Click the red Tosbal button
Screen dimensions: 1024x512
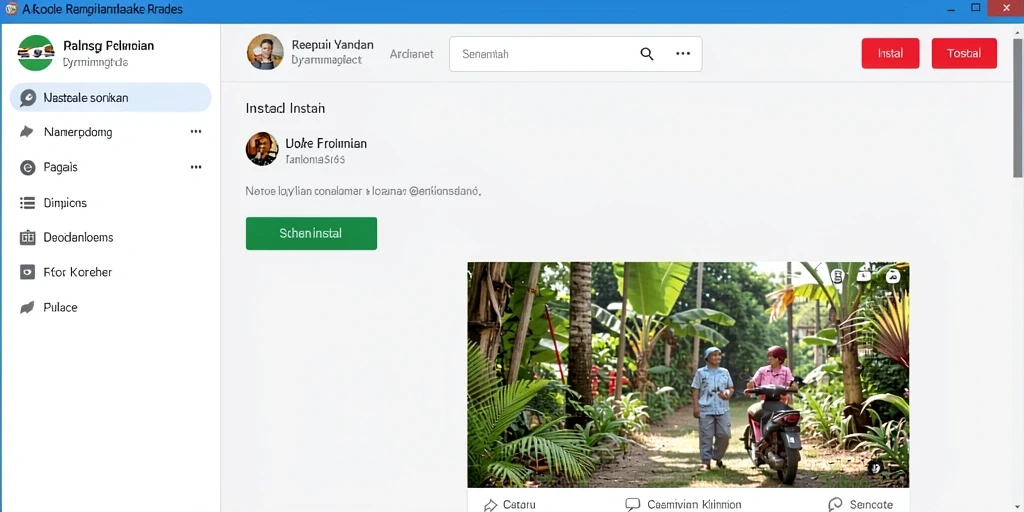click(x=964, y=53)
